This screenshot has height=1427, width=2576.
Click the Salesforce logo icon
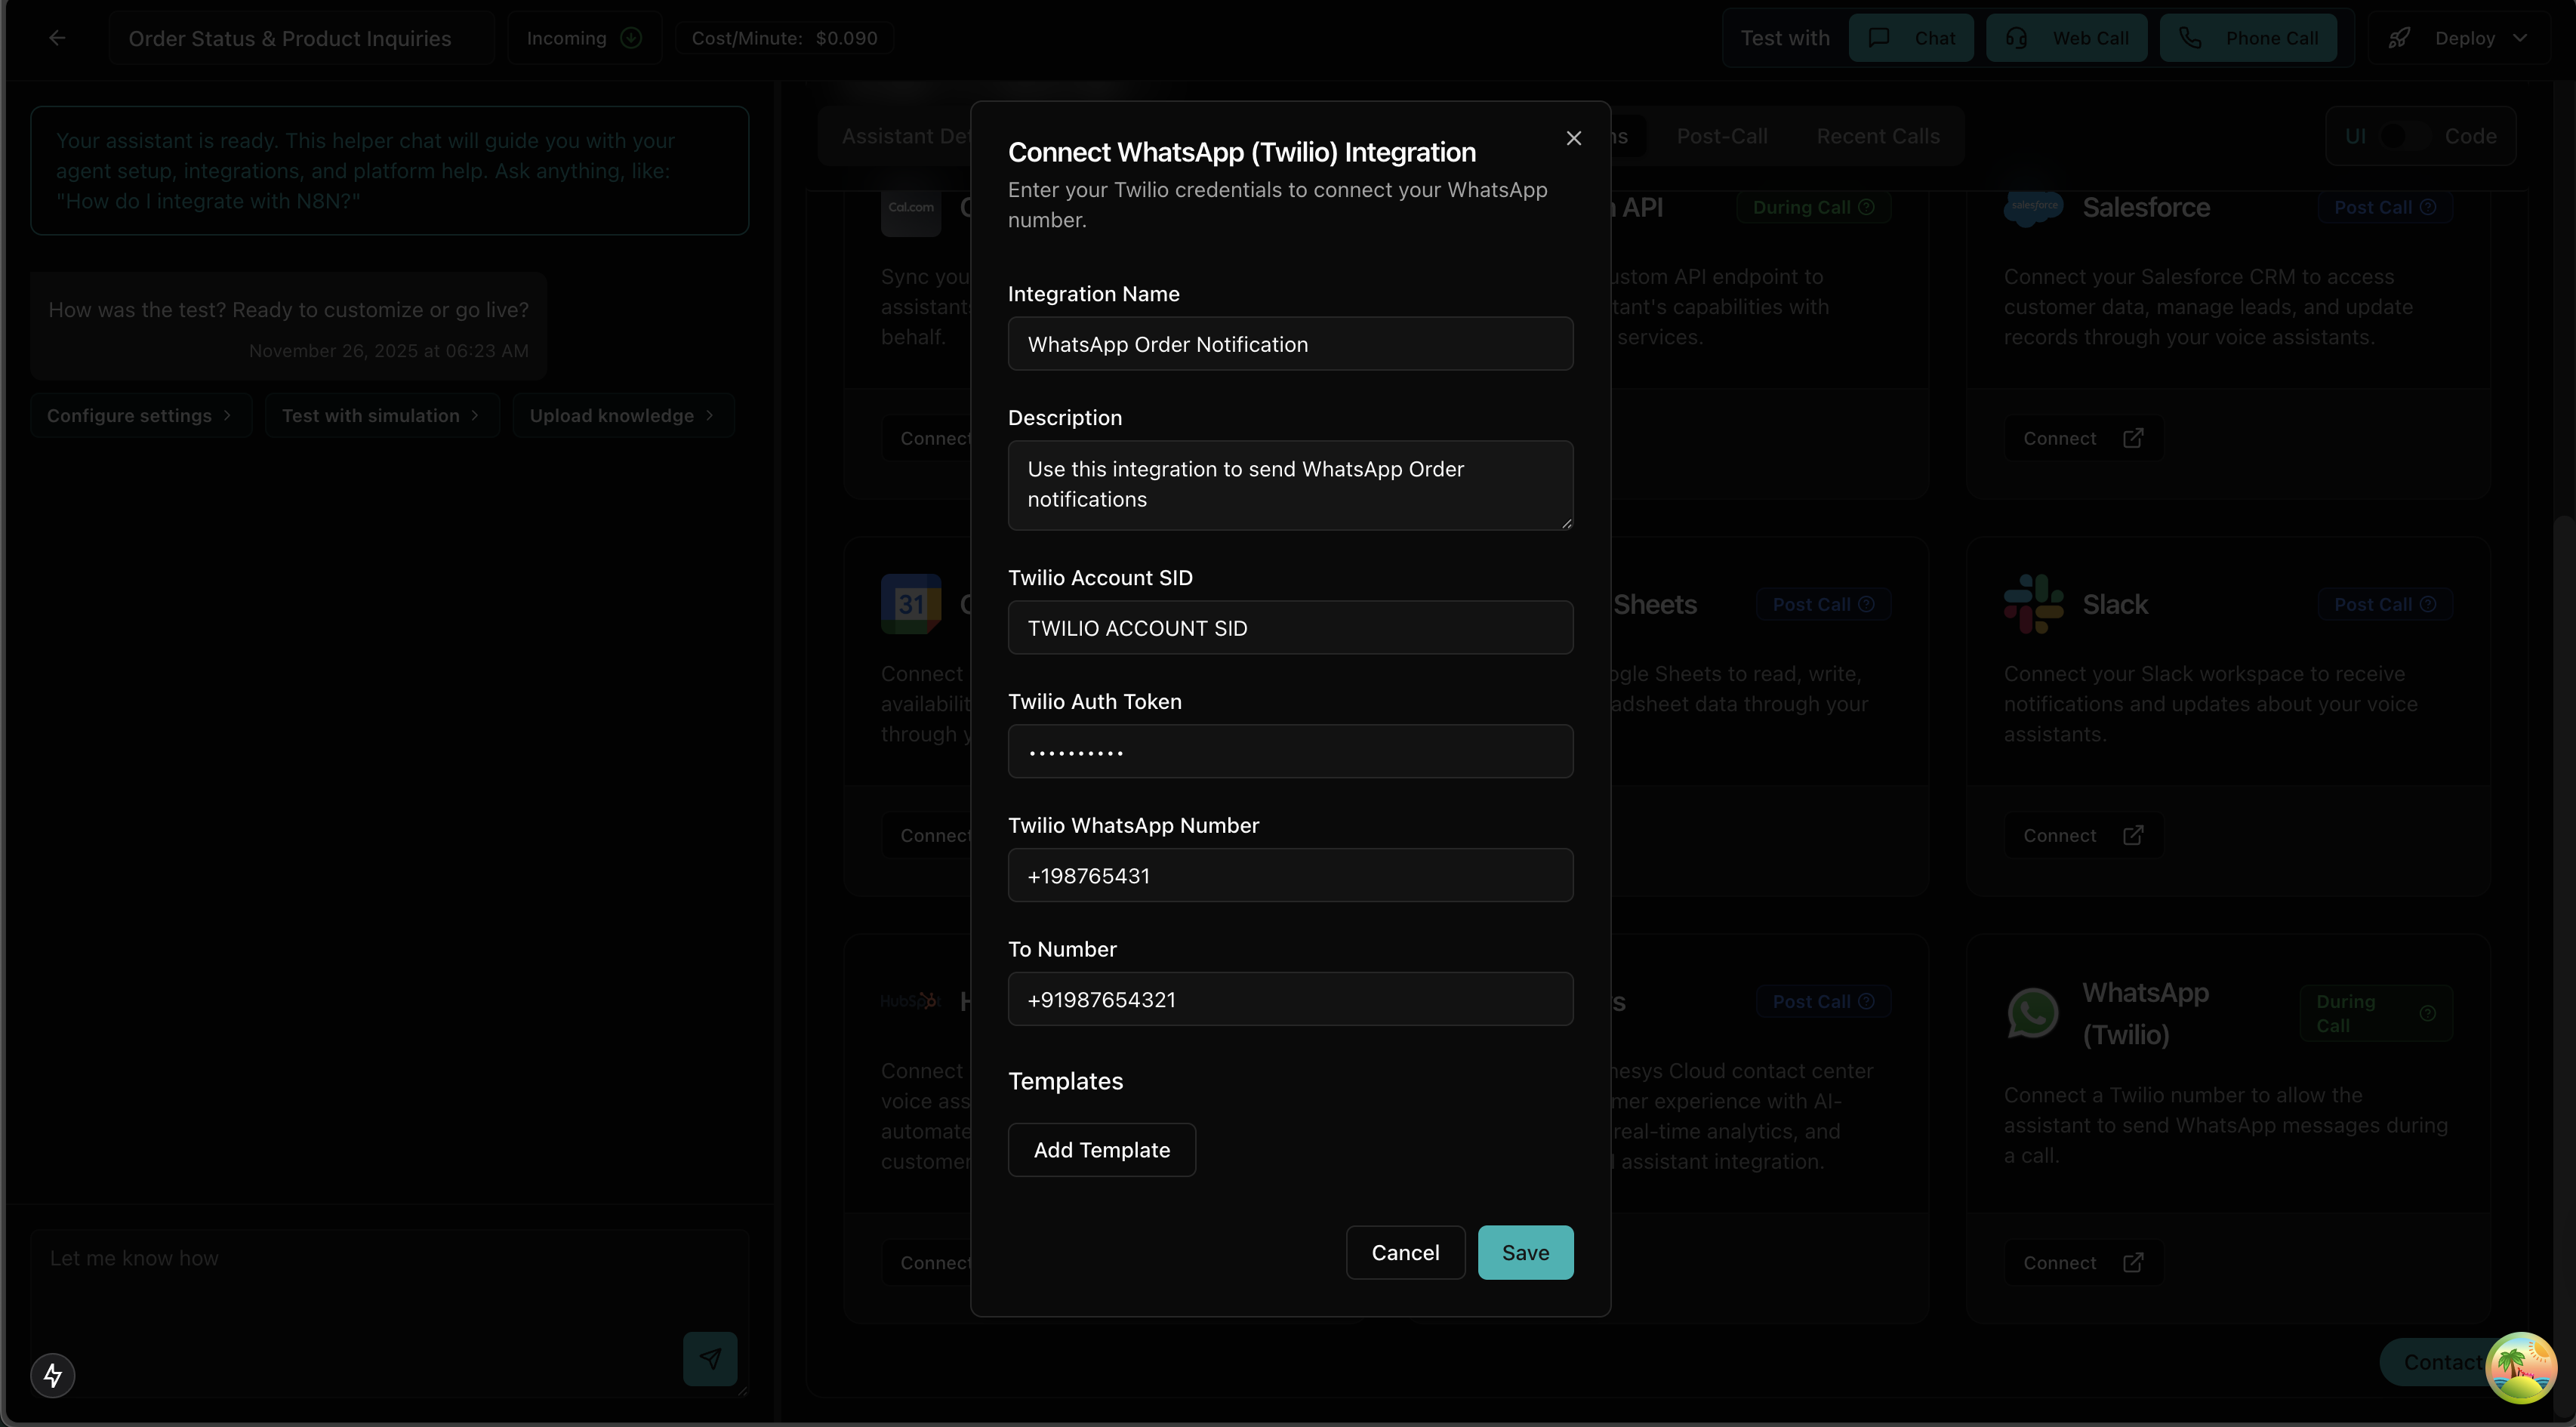pos(2032,208)
